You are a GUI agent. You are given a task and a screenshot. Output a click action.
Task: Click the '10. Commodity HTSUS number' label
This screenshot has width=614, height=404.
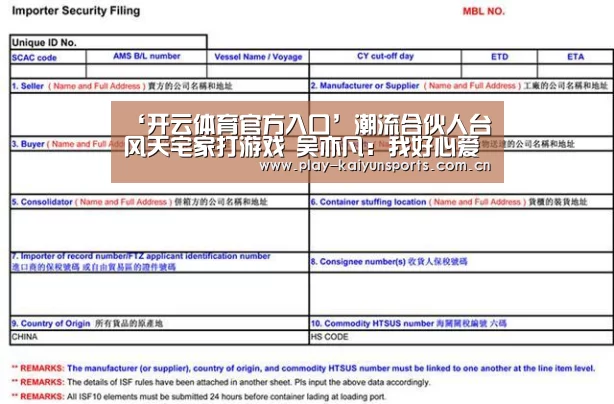[372, 323]
